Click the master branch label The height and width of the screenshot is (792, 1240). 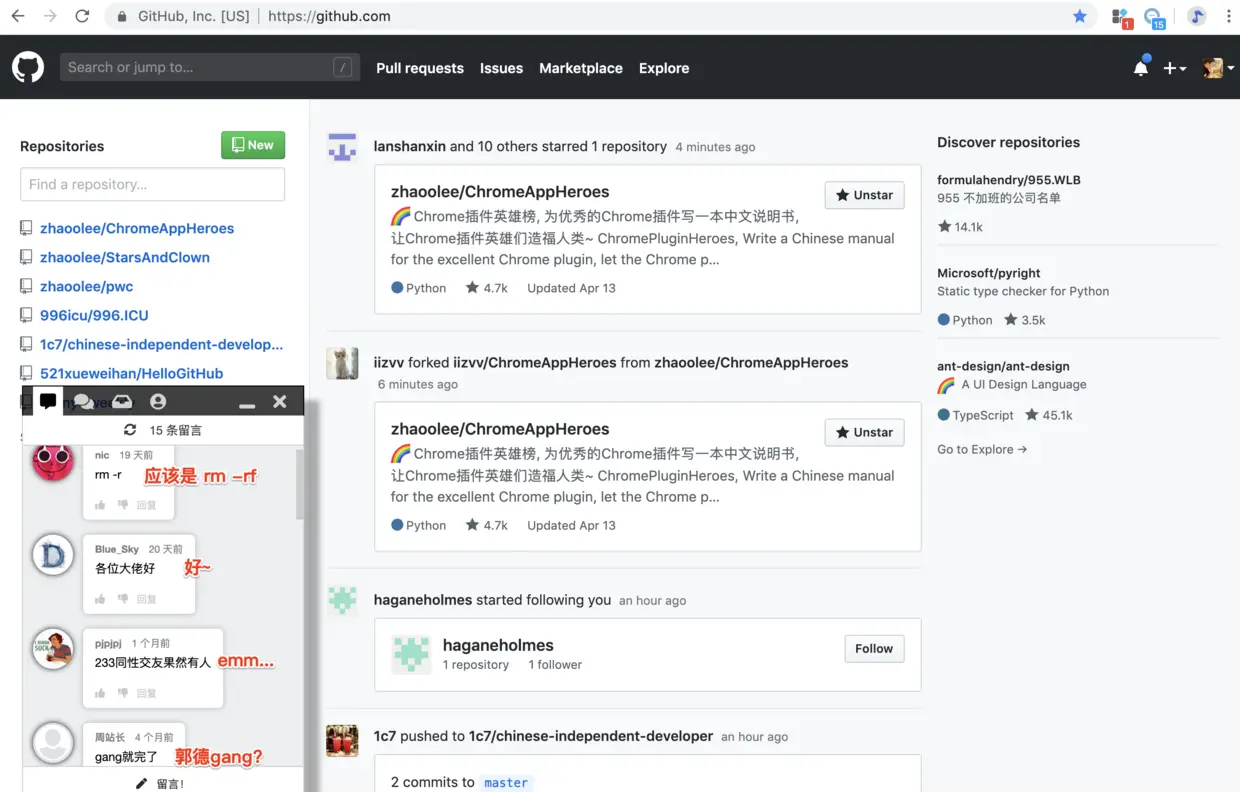tap(506, 783)
